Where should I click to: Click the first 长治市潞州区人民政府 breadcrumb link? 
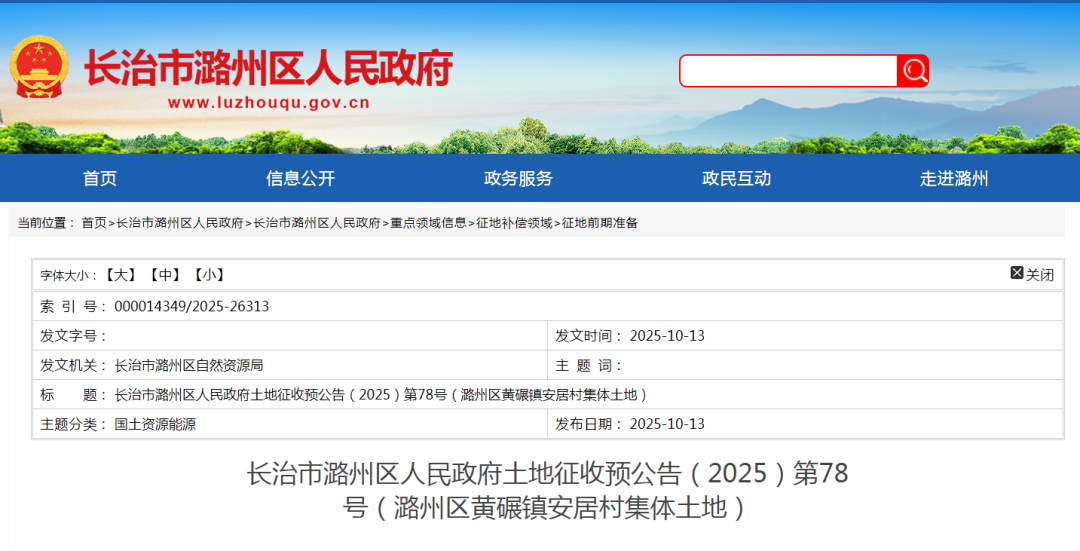point(180,223)
